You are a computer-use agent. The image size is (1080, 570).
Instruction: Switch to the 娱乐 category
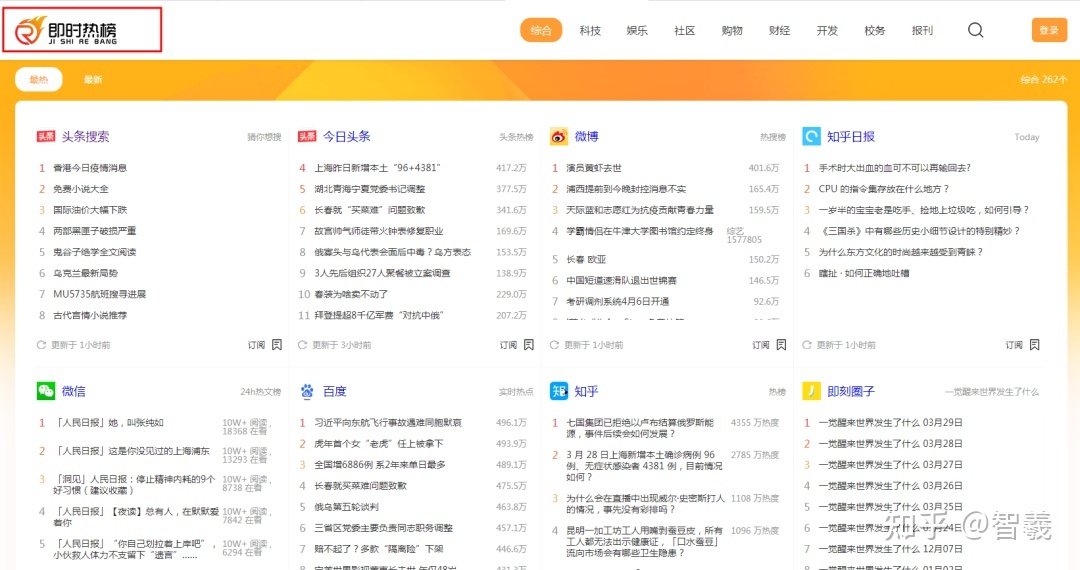(637, 30)
